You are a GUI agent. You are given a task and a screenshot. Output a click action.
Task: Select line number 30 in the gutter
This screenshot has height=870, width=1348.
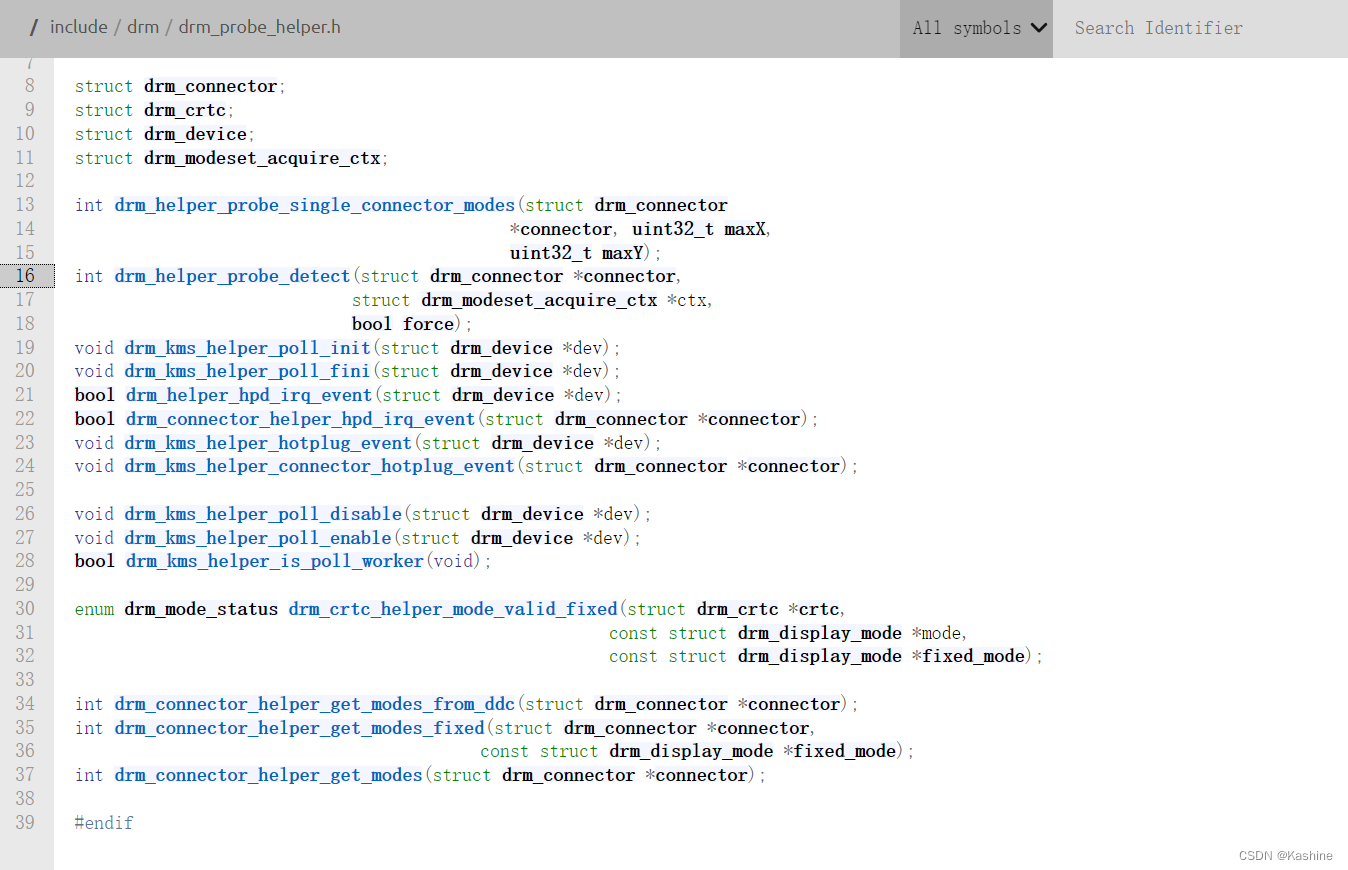click(x=26, y=609)
